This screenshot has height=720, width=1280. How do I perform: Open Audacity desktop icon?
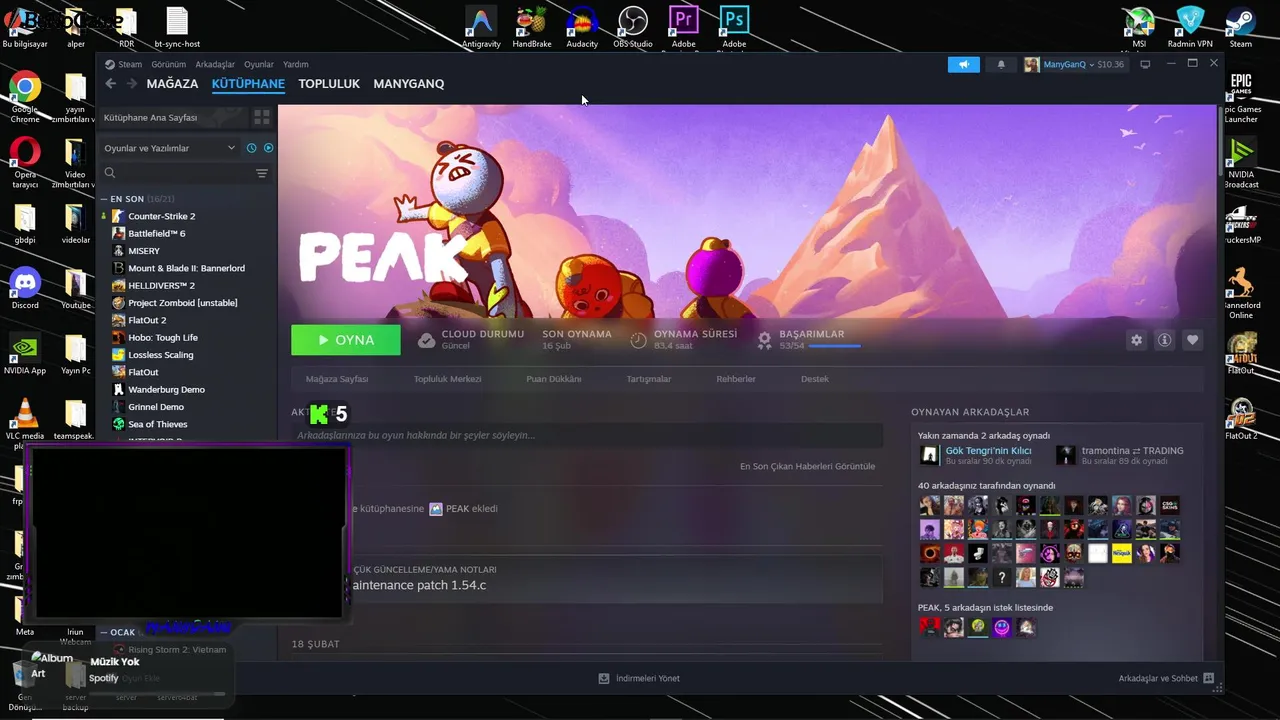[582, 27]
